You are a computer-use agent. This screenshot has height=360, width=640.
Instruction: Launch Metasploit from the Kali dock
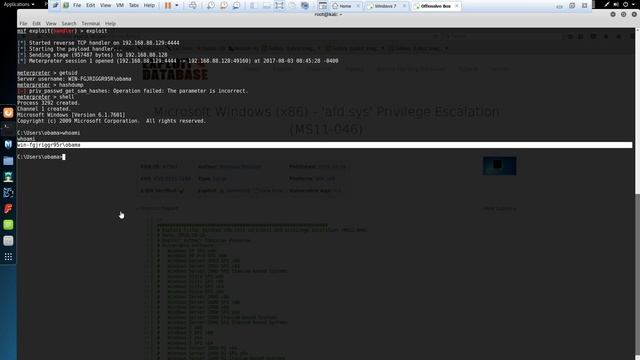[8, 144]
